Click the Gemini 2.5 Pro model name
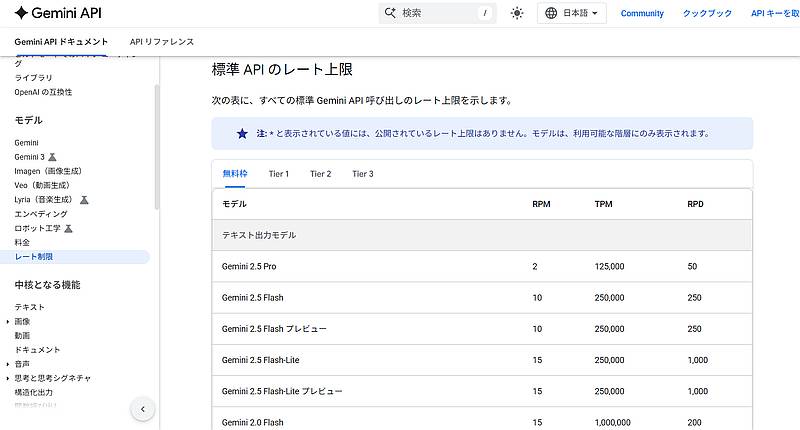 (249, 266)
